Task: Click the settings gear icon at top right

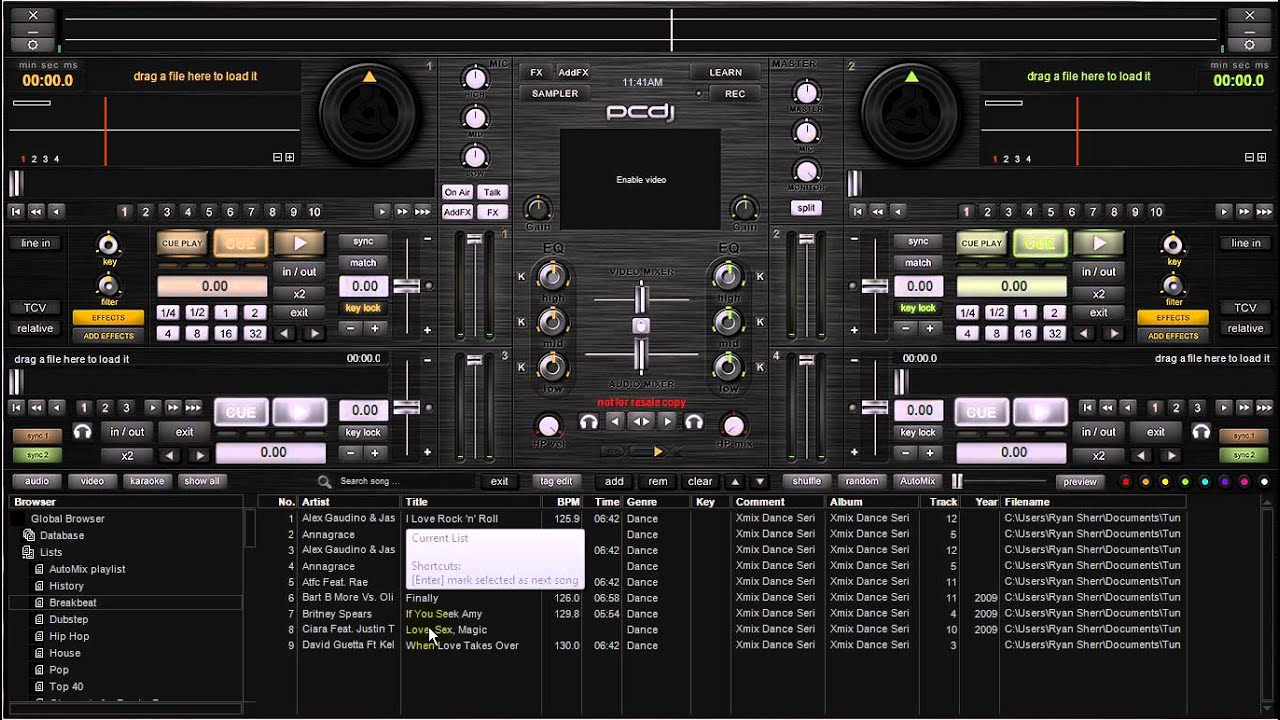Action: click(1249, 44)
